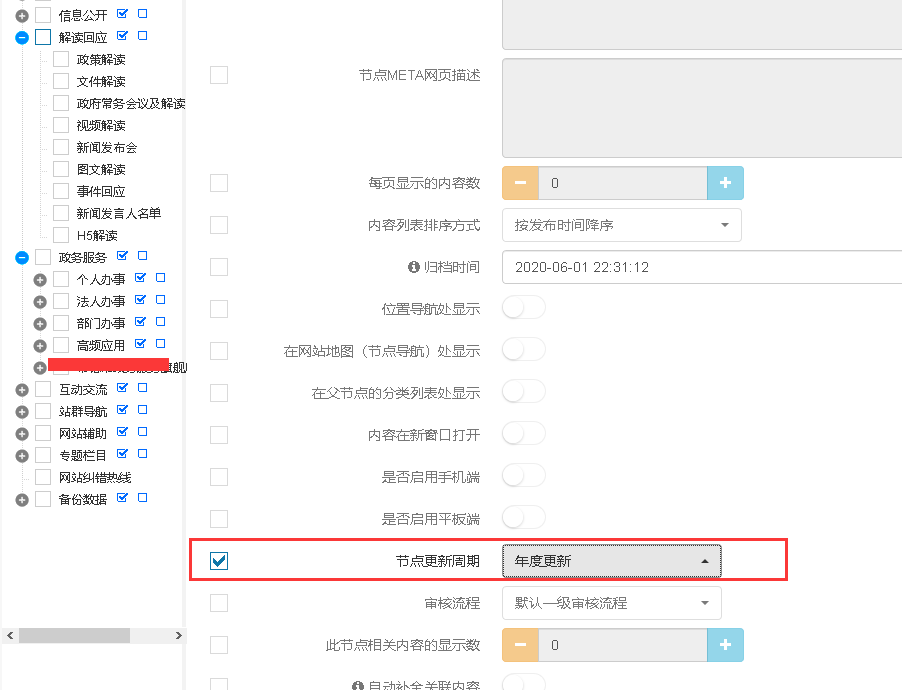Toggle the 是否启用手机端 switch
Image resolution: width=902 pixels, height=690 pixels.
[523, 476]
